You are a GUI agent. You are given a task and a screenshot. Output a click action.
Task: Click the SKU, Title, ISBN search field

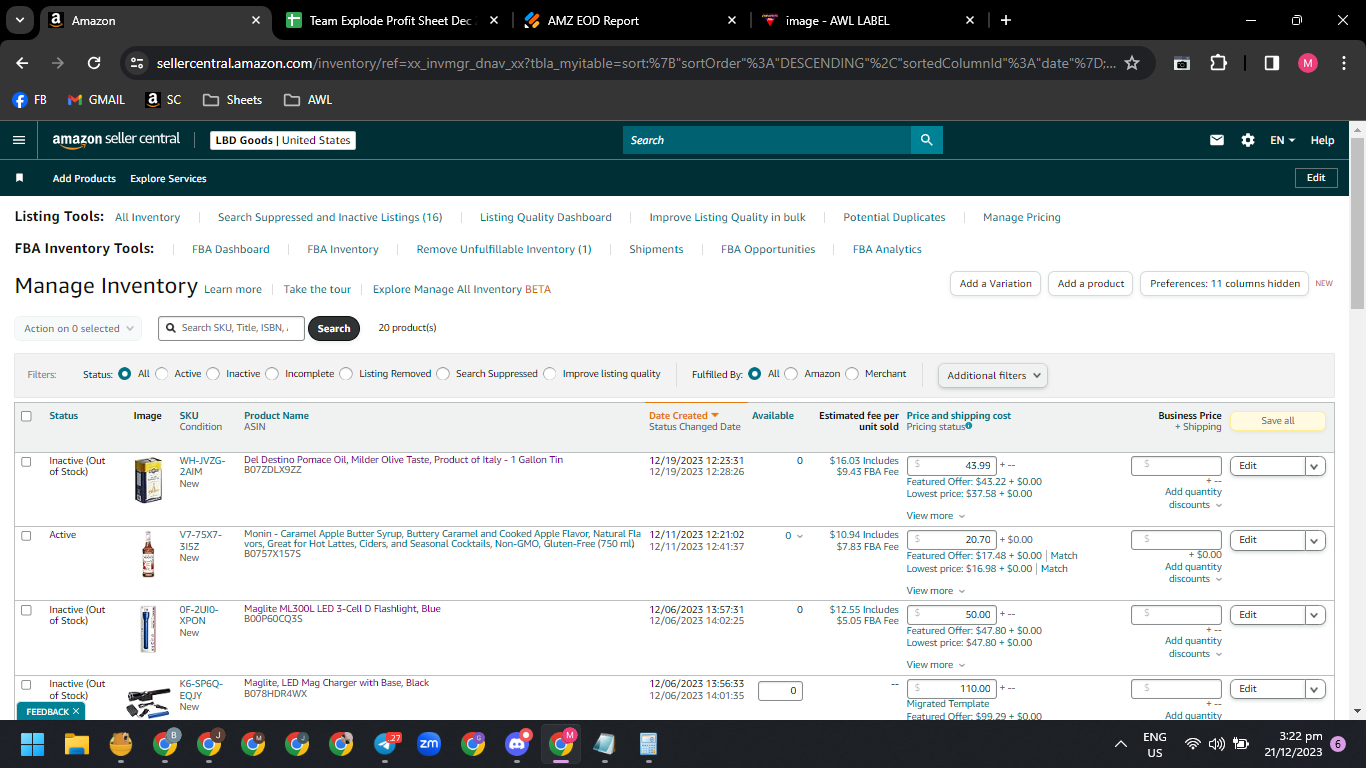point(231,328)
